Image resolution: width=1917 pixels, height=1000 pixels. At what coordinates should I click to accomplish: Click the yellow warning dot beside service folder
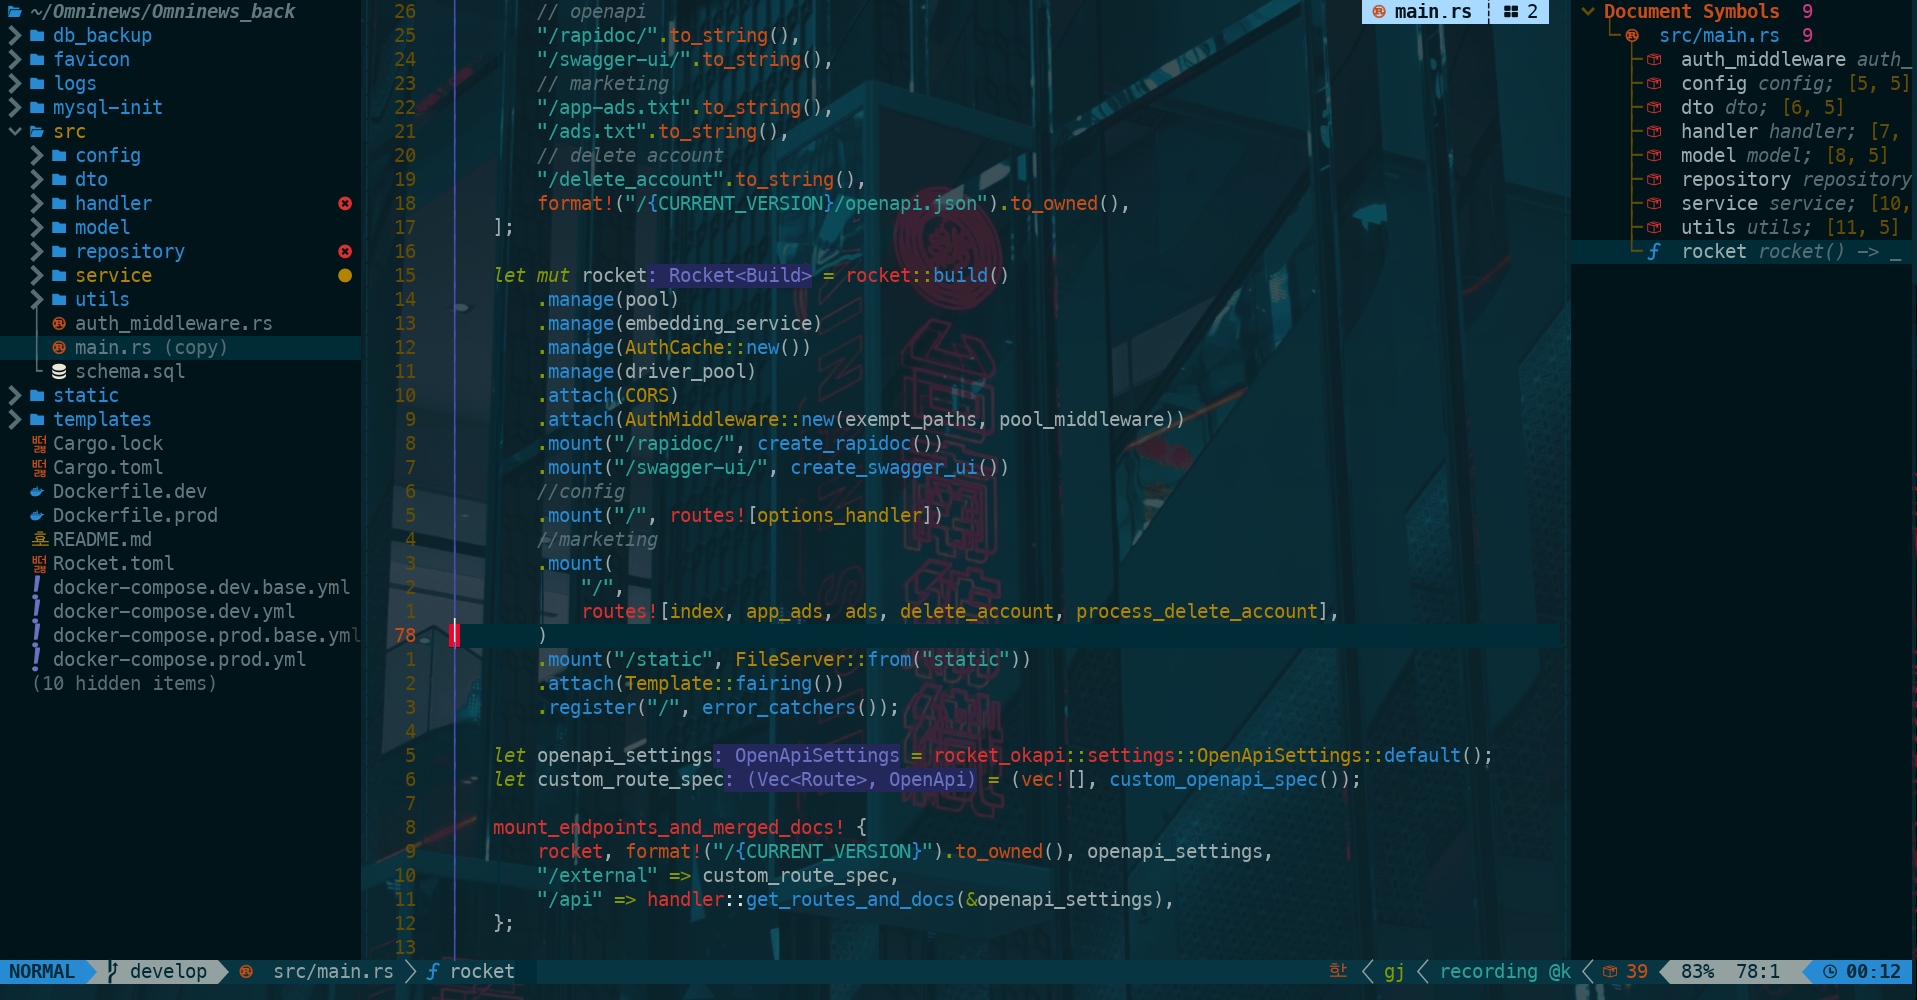click(x=345, y=276)
